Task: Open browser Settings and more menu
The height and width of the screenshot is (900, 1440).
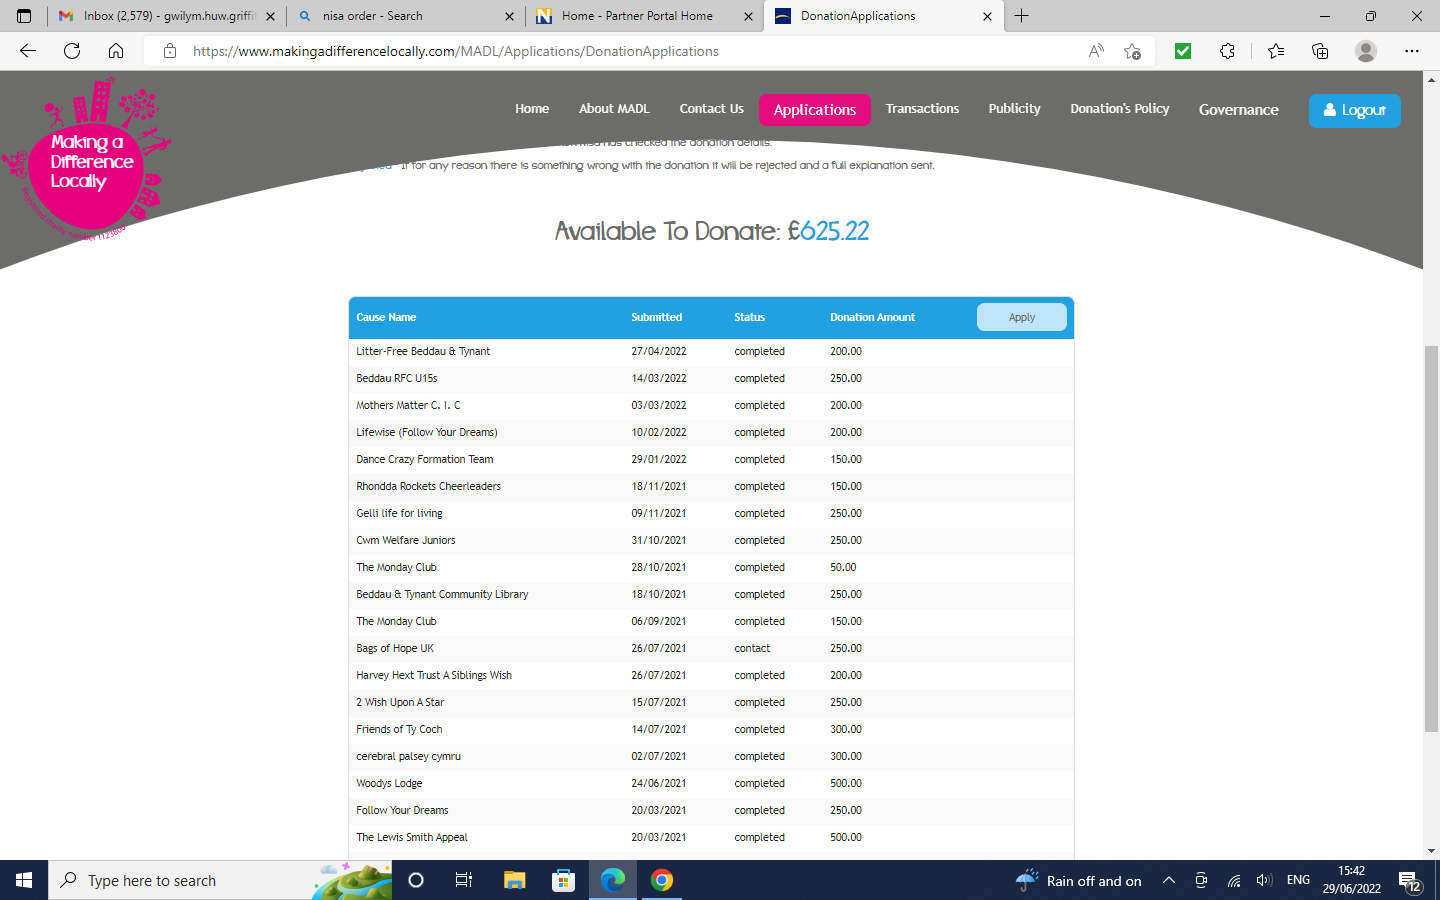Action: 1411,51
